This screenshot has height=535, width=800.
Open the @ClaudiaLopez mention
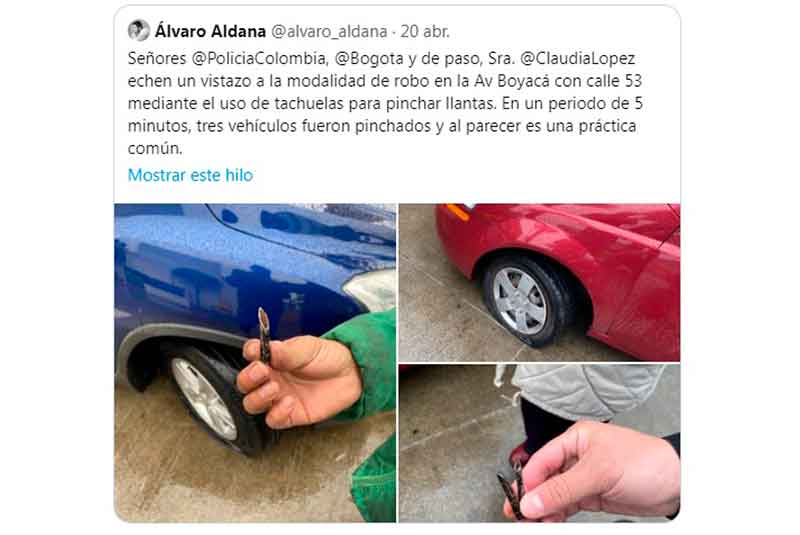tap(577, 59)
